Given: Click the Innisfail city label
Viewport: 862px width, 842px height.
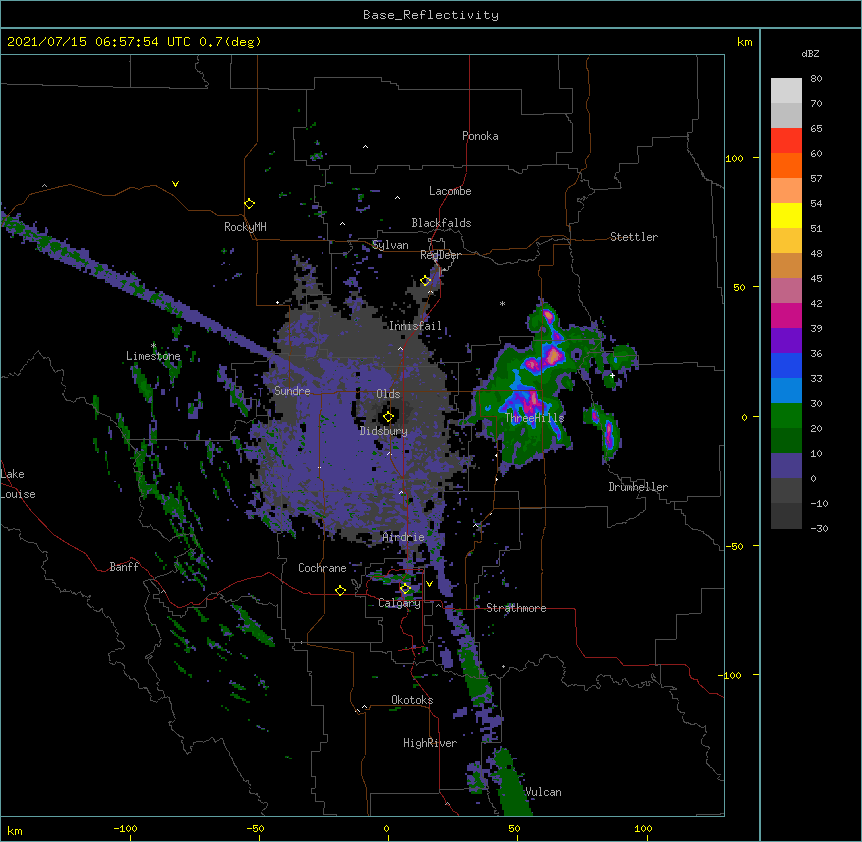Looking at the screenshot, I should (x=415, y=326).
